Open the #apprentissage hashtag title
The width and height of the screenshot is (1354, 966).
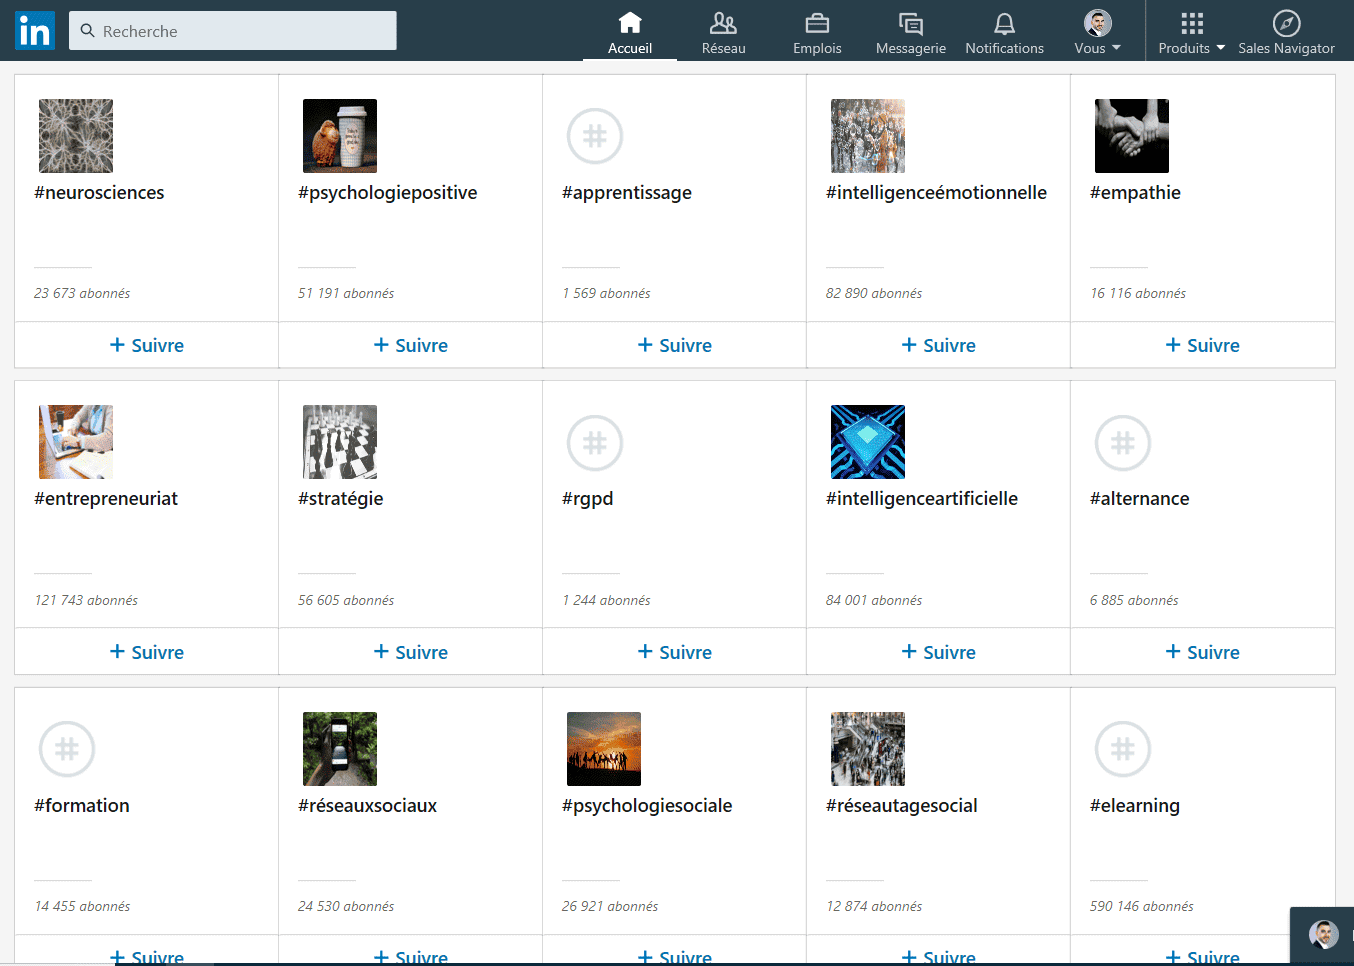(x=627, y=193)
